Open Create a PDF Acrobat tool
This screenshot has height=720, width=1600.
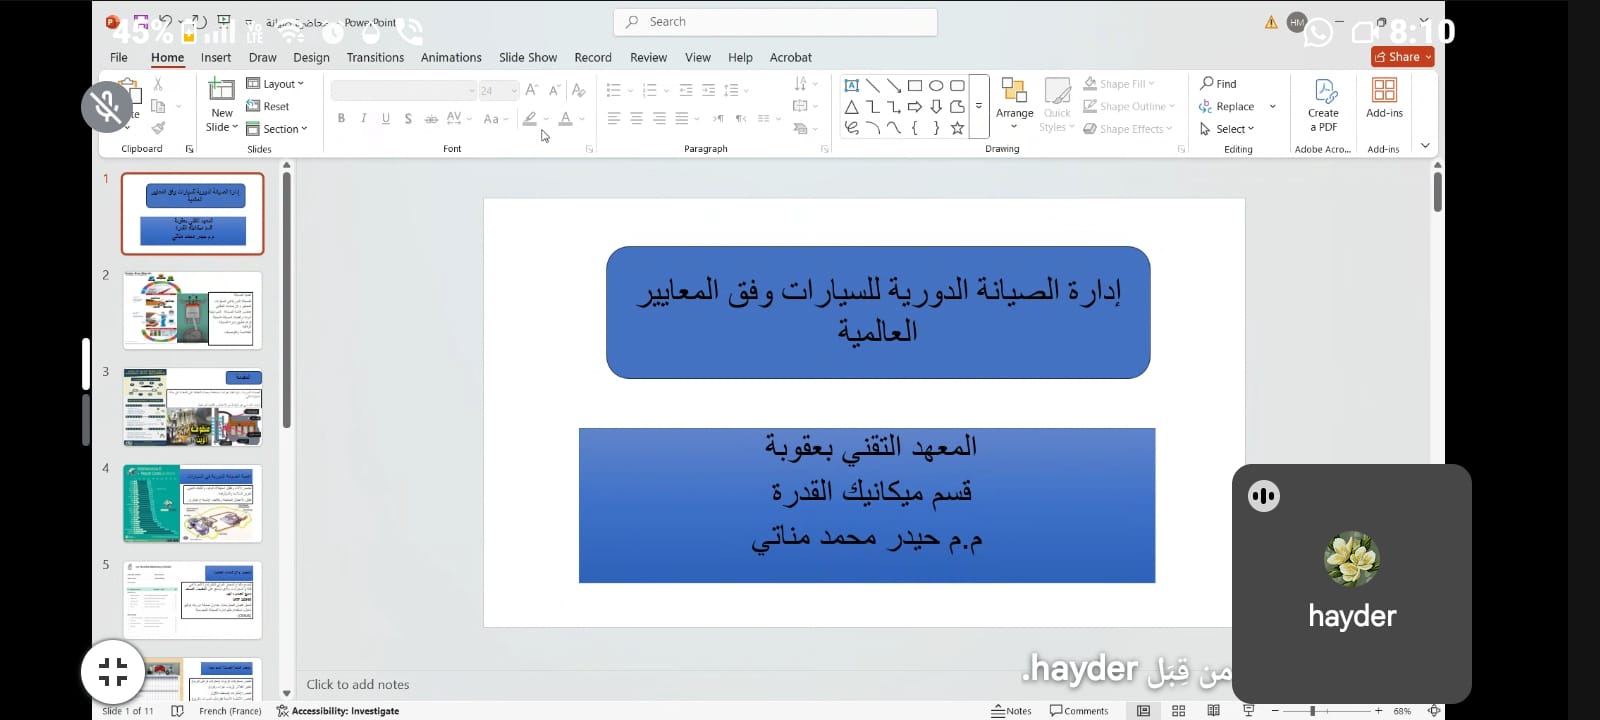[1324, 105]
